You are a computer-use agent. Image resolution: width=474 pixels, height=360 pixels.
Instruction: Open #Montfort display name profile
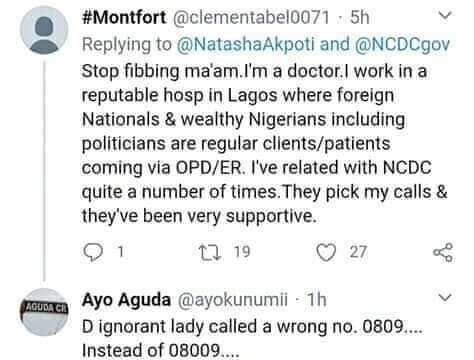coord(124,17)
